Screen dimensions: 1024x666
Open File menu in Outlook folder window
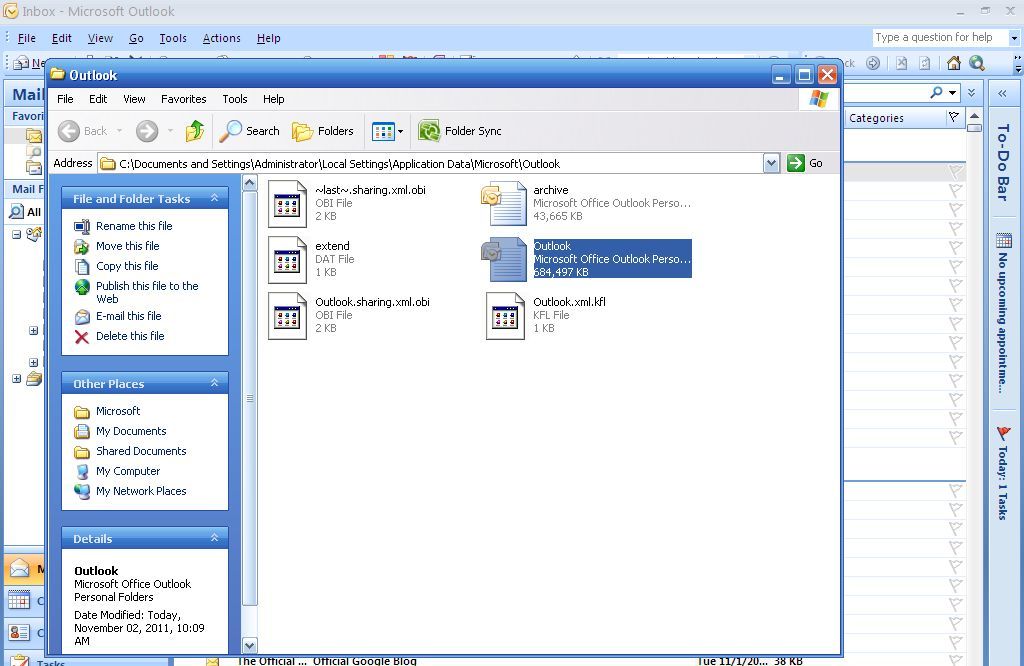click(x=65, y=99)
